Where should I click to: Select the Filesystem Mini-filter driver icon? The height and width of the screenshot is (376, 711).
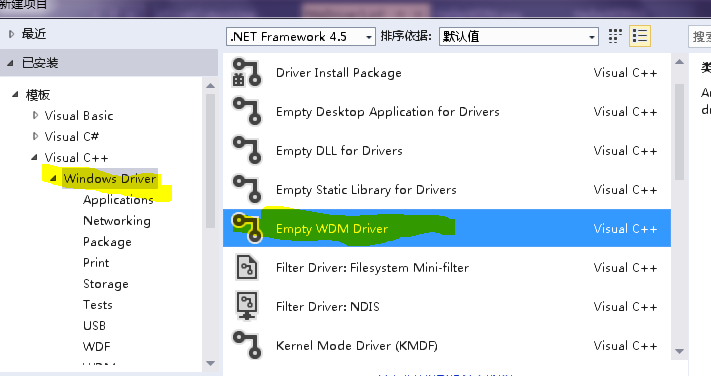(247, 268)
